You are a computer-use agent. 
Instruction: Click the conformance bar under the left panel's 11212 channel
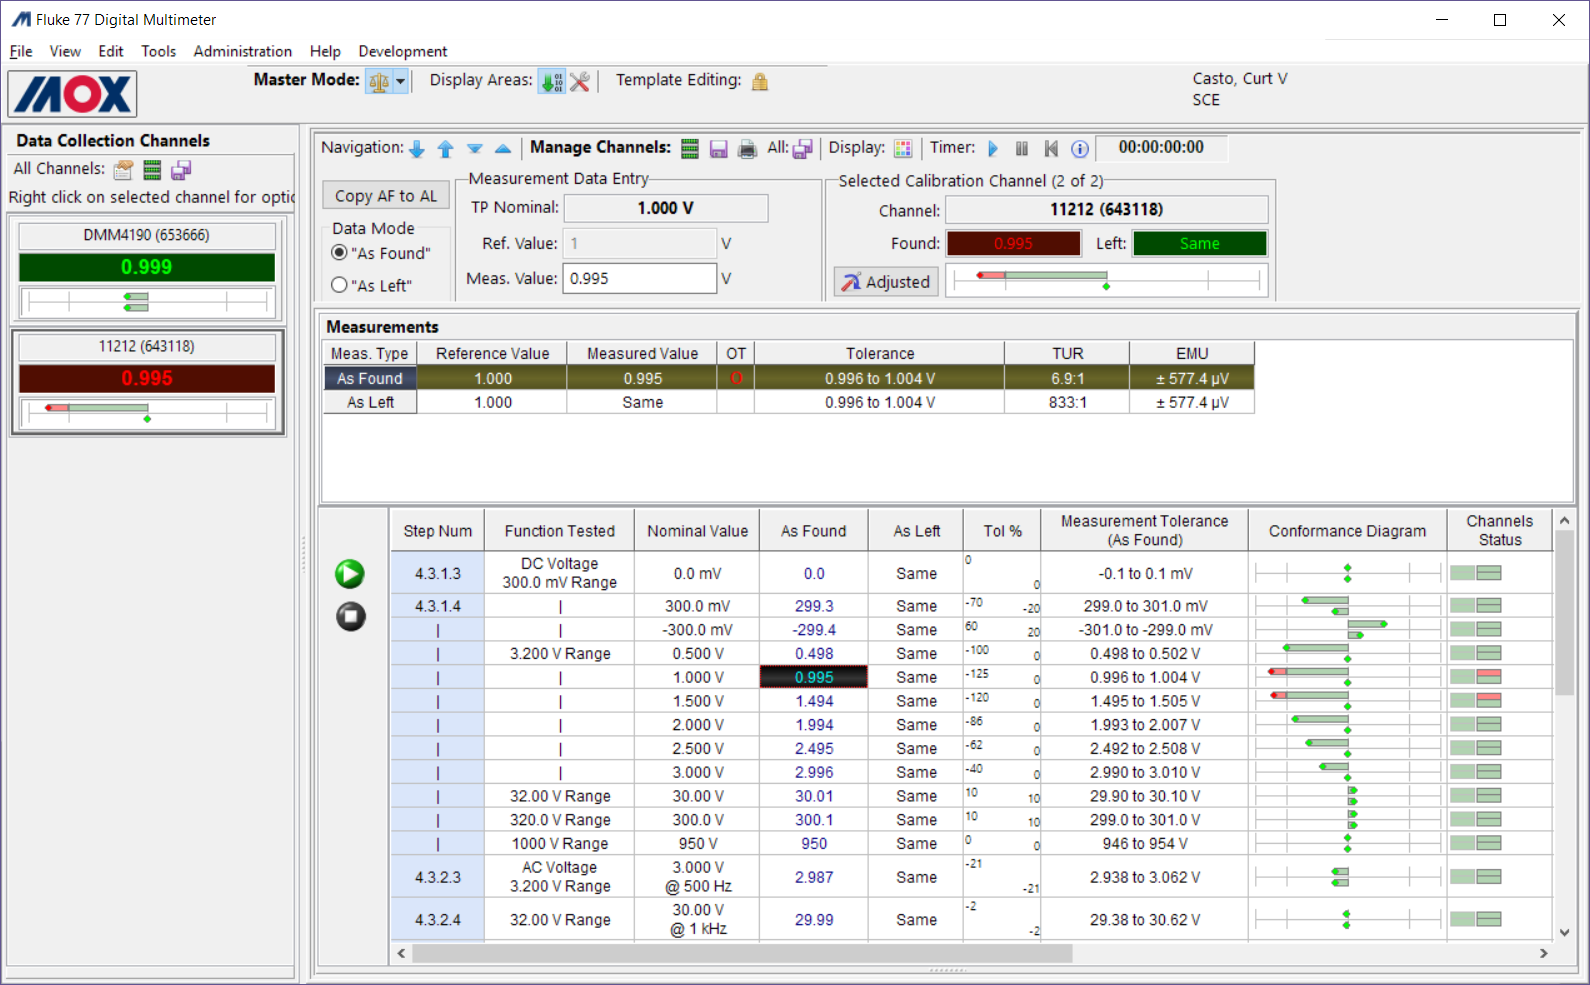coord(147,413)
